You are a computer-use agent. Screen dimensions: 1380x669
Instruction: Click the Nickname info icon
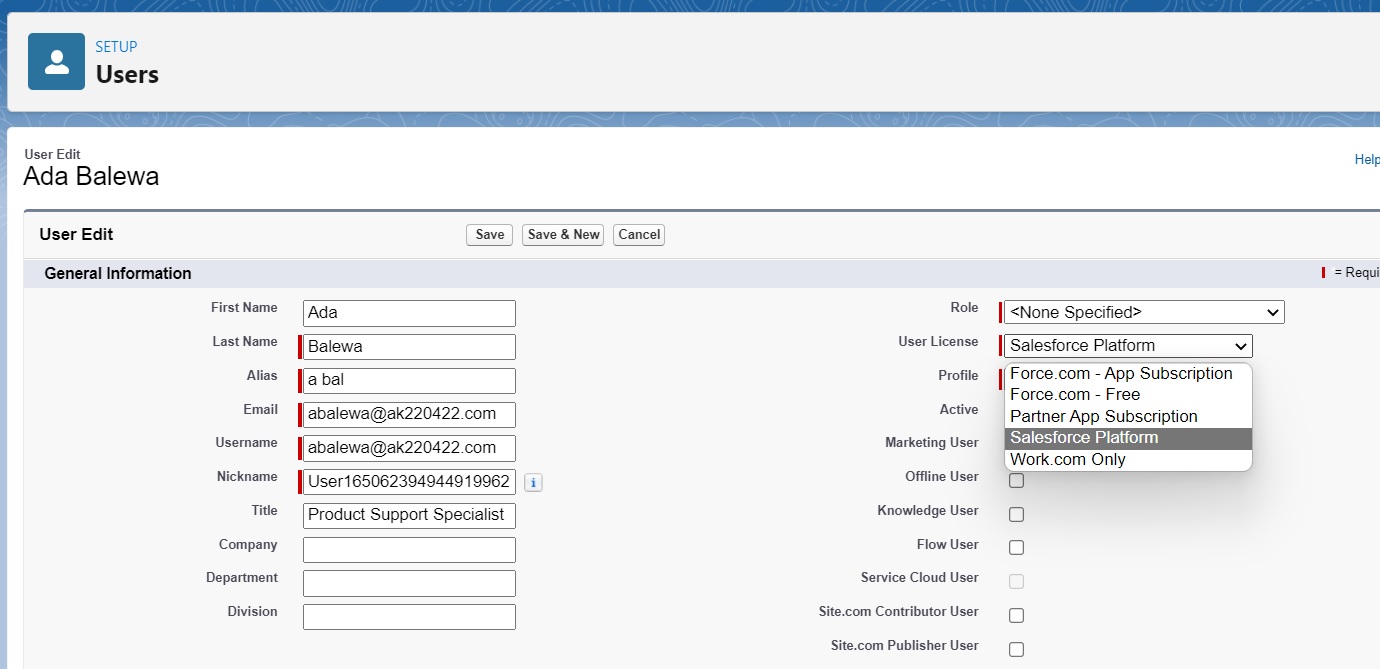click(533, 483)
